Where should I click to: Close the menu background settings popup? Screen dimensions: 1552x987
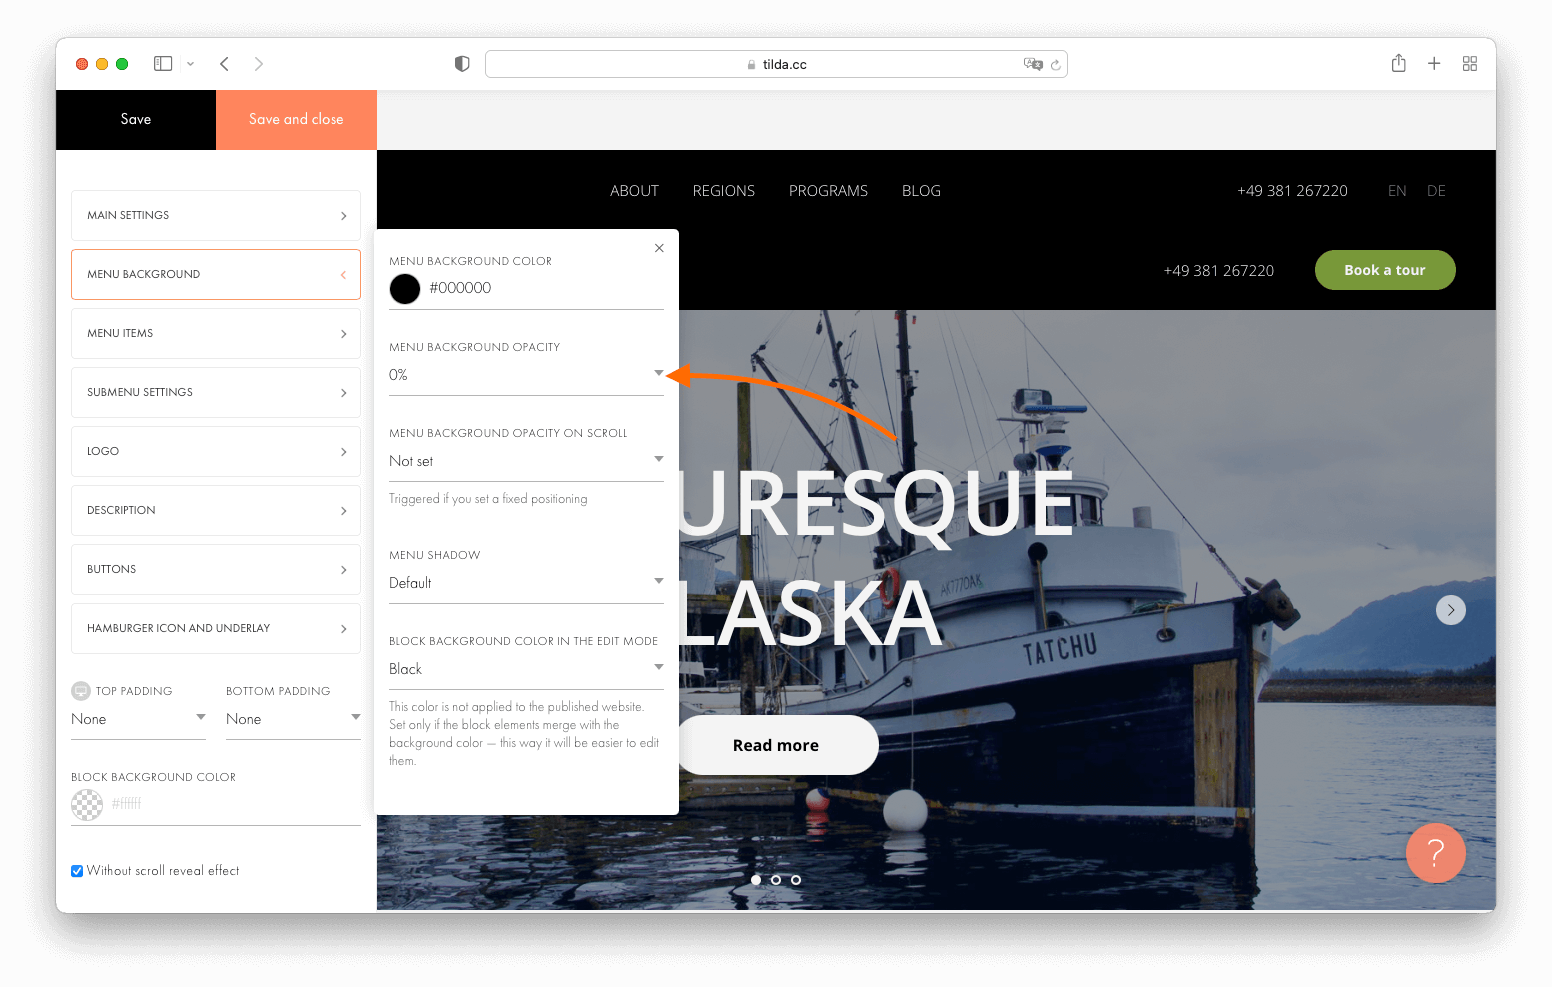pos(659,247)
